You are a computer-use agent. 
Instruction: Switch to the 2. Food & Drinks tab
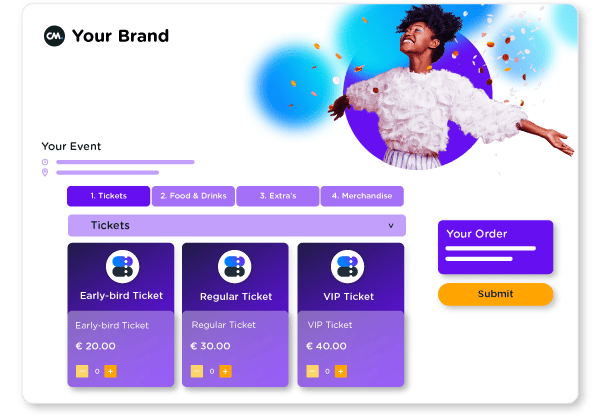(193, 196)
